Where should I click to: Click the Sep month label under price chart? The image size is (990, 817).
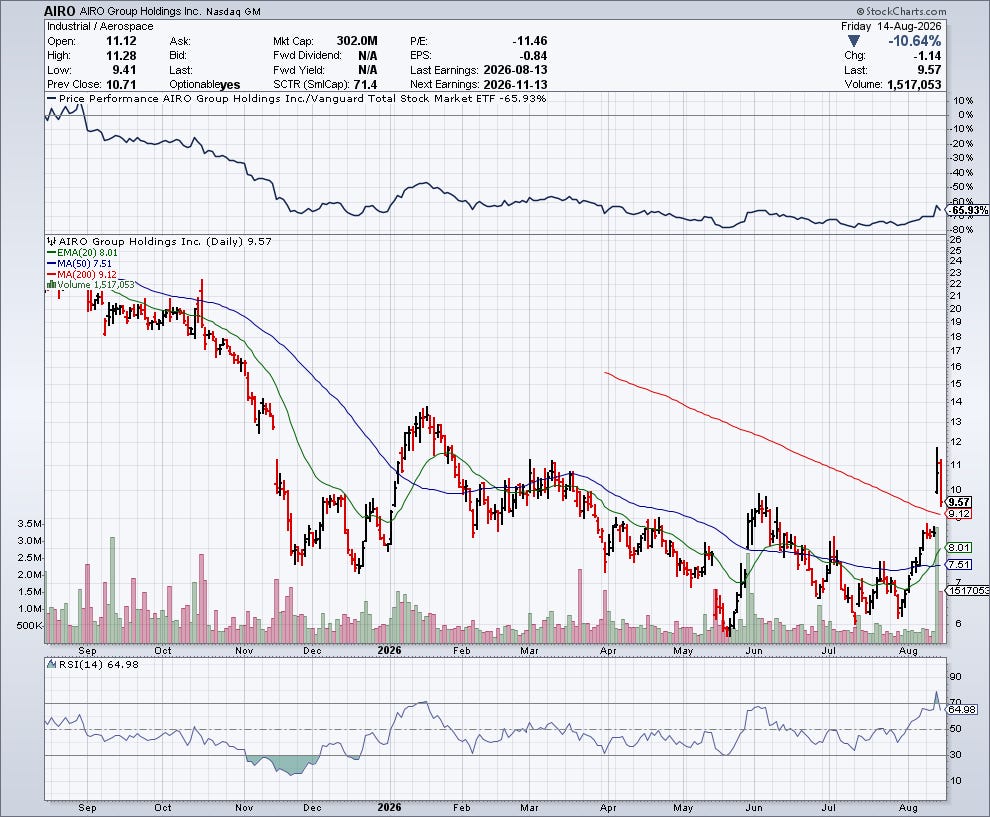click(x=87, y=650)
